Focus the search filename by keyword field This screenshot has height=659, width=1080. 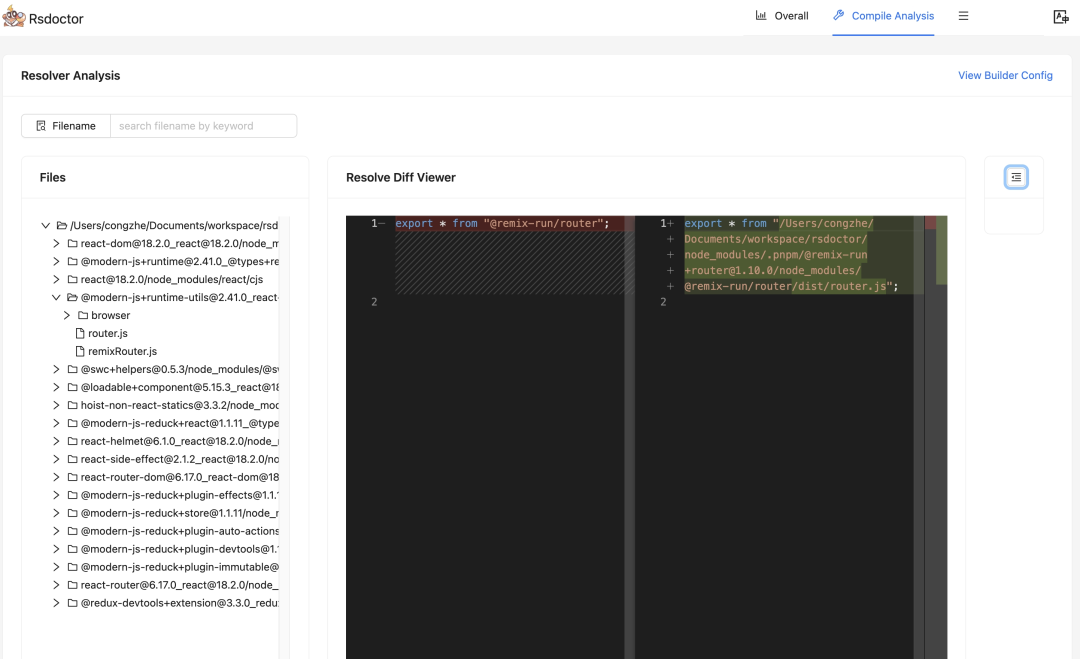[203, 126]
